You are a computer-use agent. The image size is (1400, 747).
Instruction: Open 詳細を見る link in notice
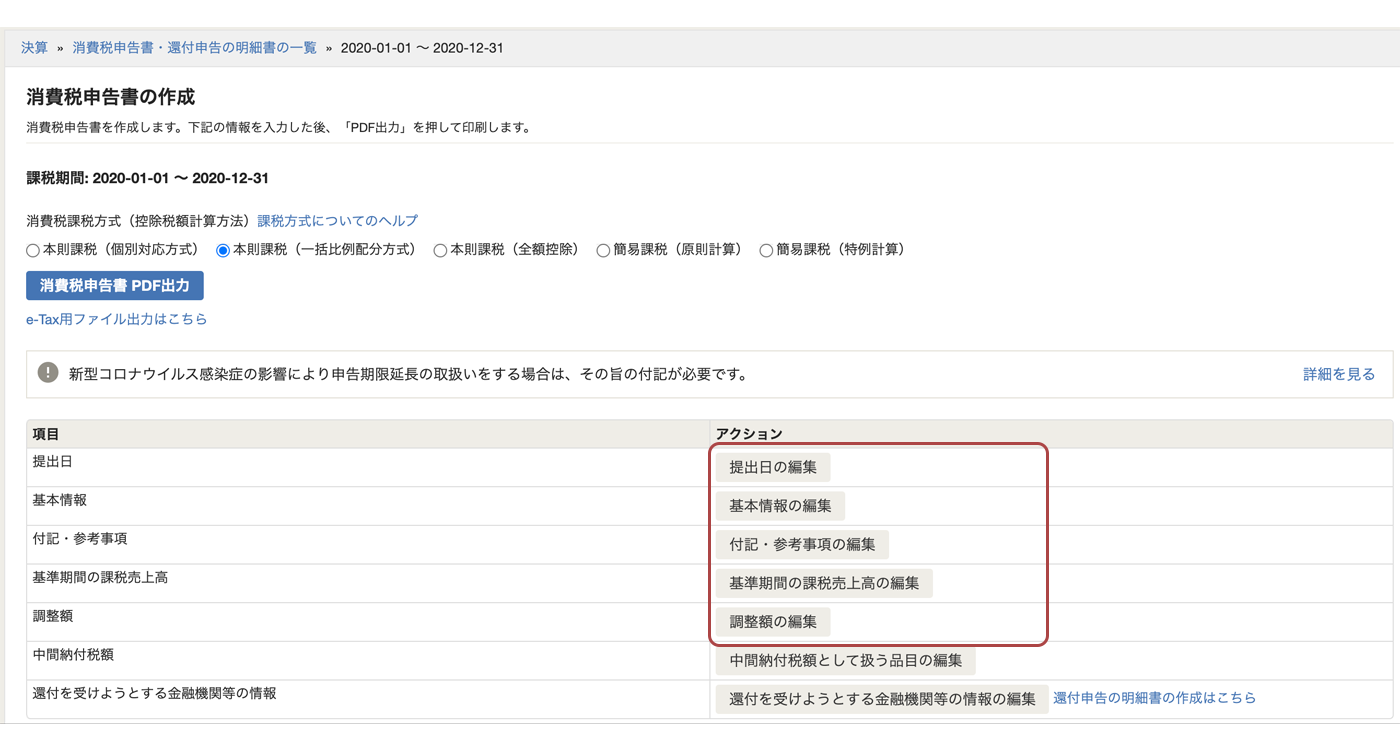tap(1339, 374)
